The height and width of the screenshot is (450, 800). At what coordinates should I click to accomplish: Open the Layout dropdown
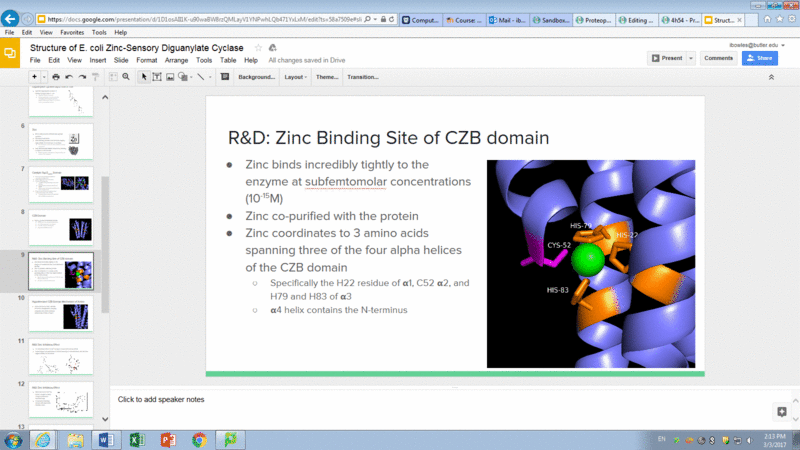tap(295, 77)
